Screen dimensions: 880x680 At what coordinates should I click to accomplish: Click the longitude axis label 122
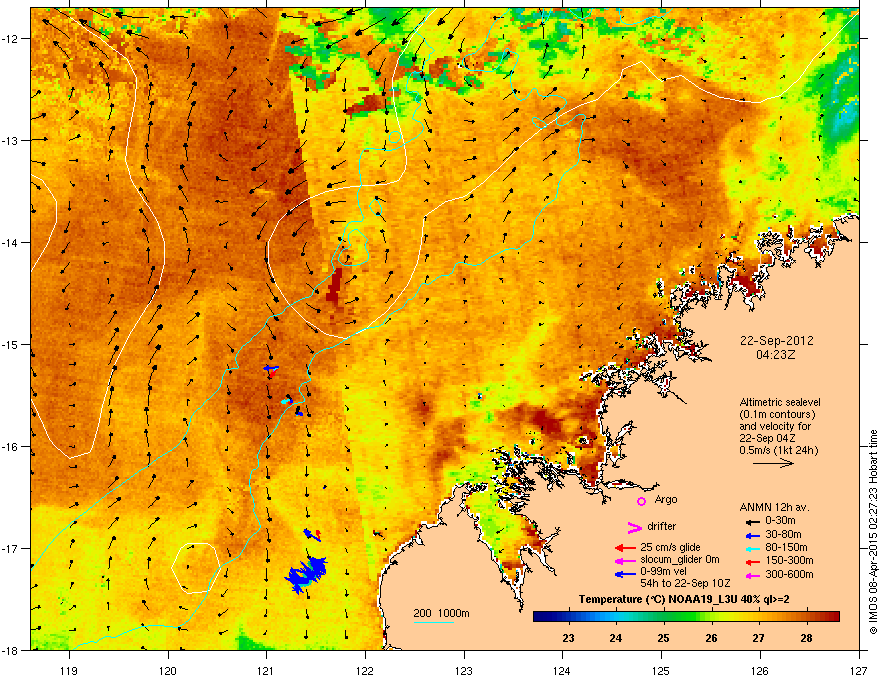365,670
